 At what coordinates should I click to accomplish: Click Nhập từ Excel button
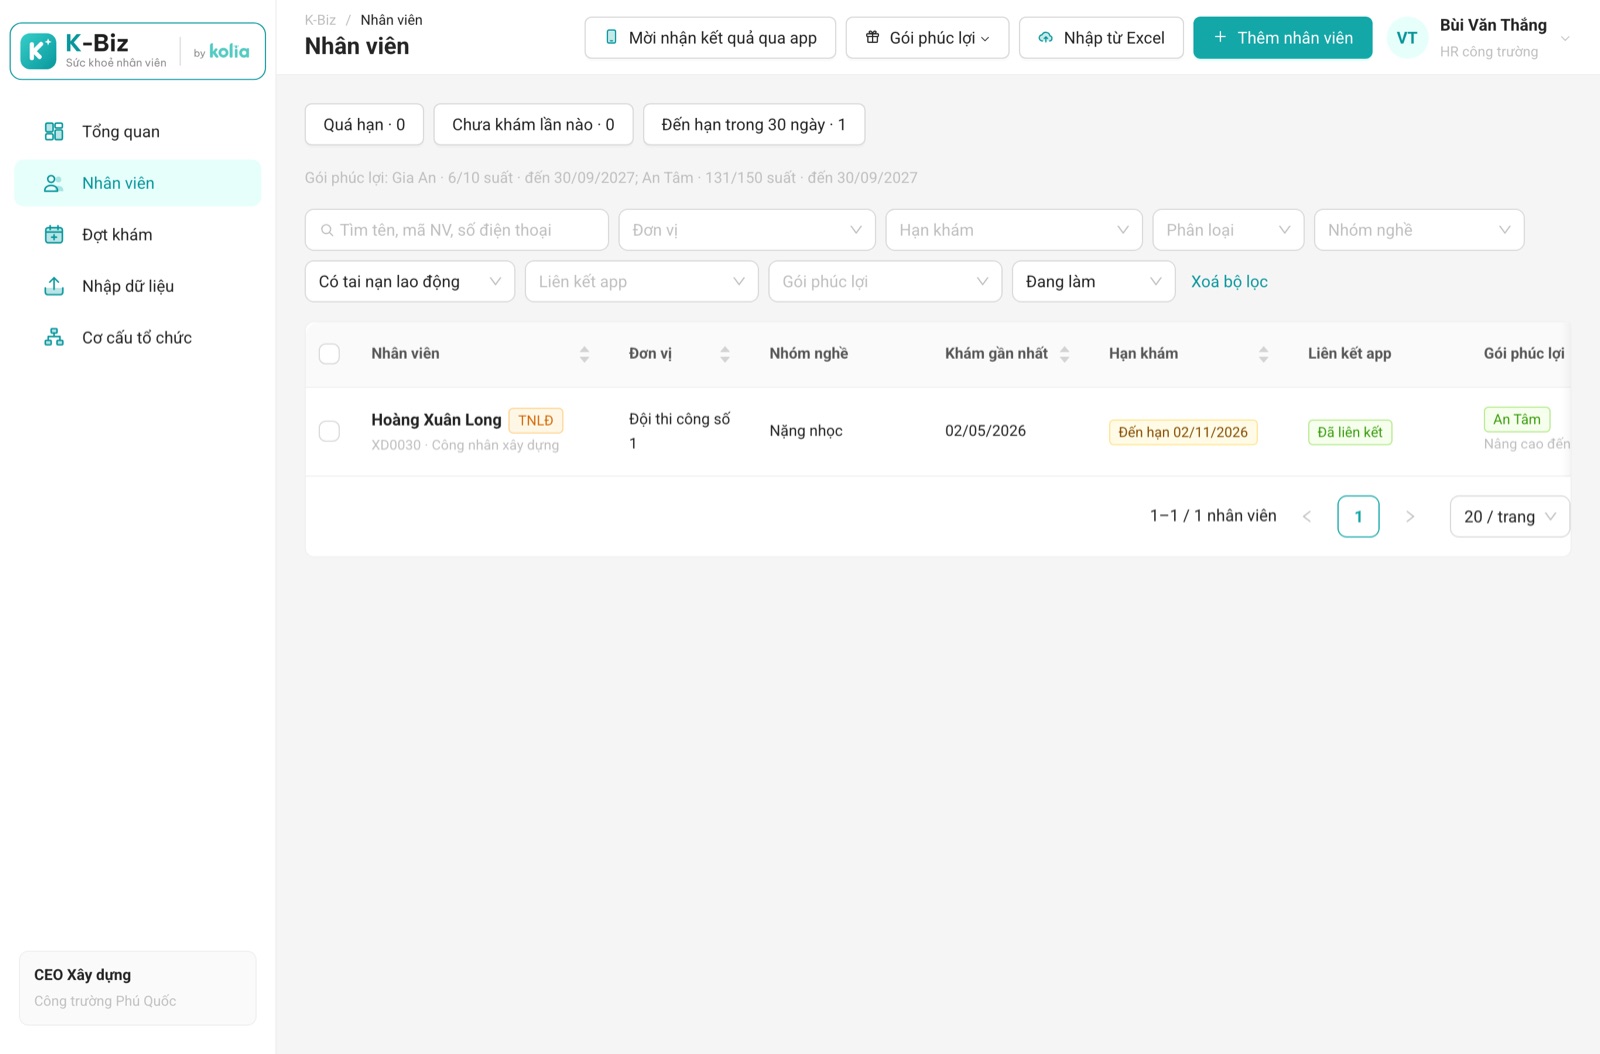(1101, 38)
